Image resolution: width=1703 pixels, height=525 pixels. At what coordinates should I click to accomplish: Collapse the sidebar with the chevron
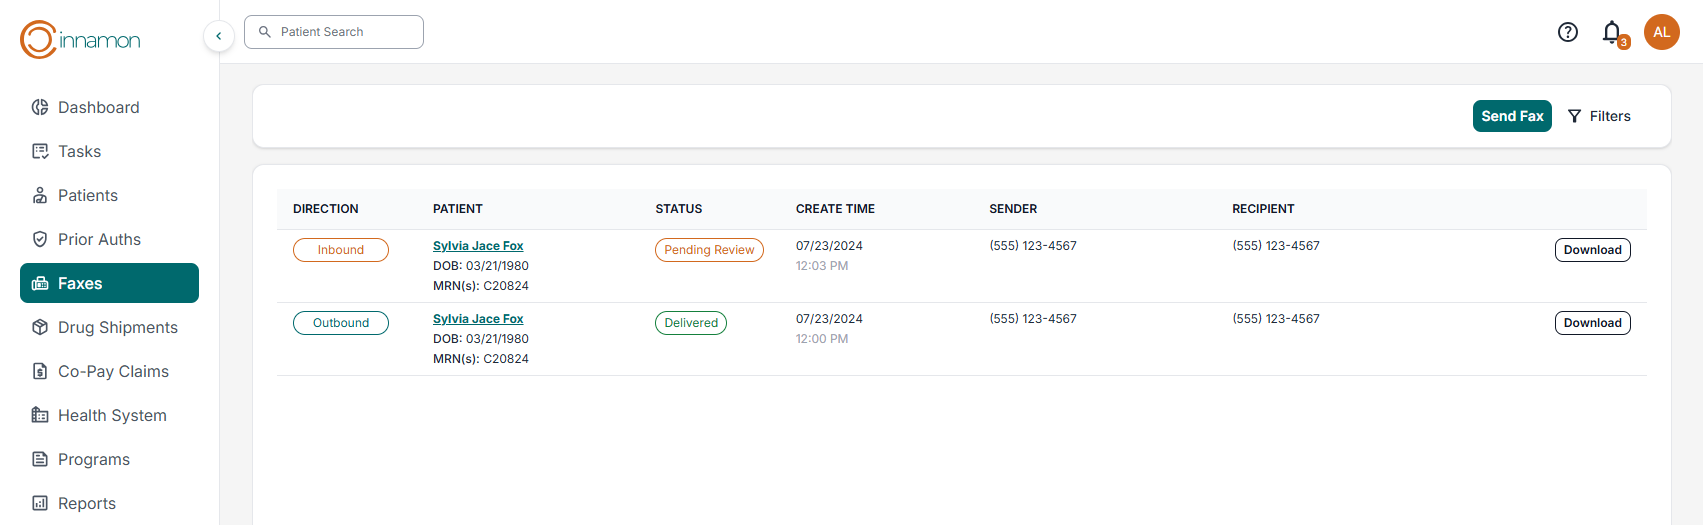(219, 36)
